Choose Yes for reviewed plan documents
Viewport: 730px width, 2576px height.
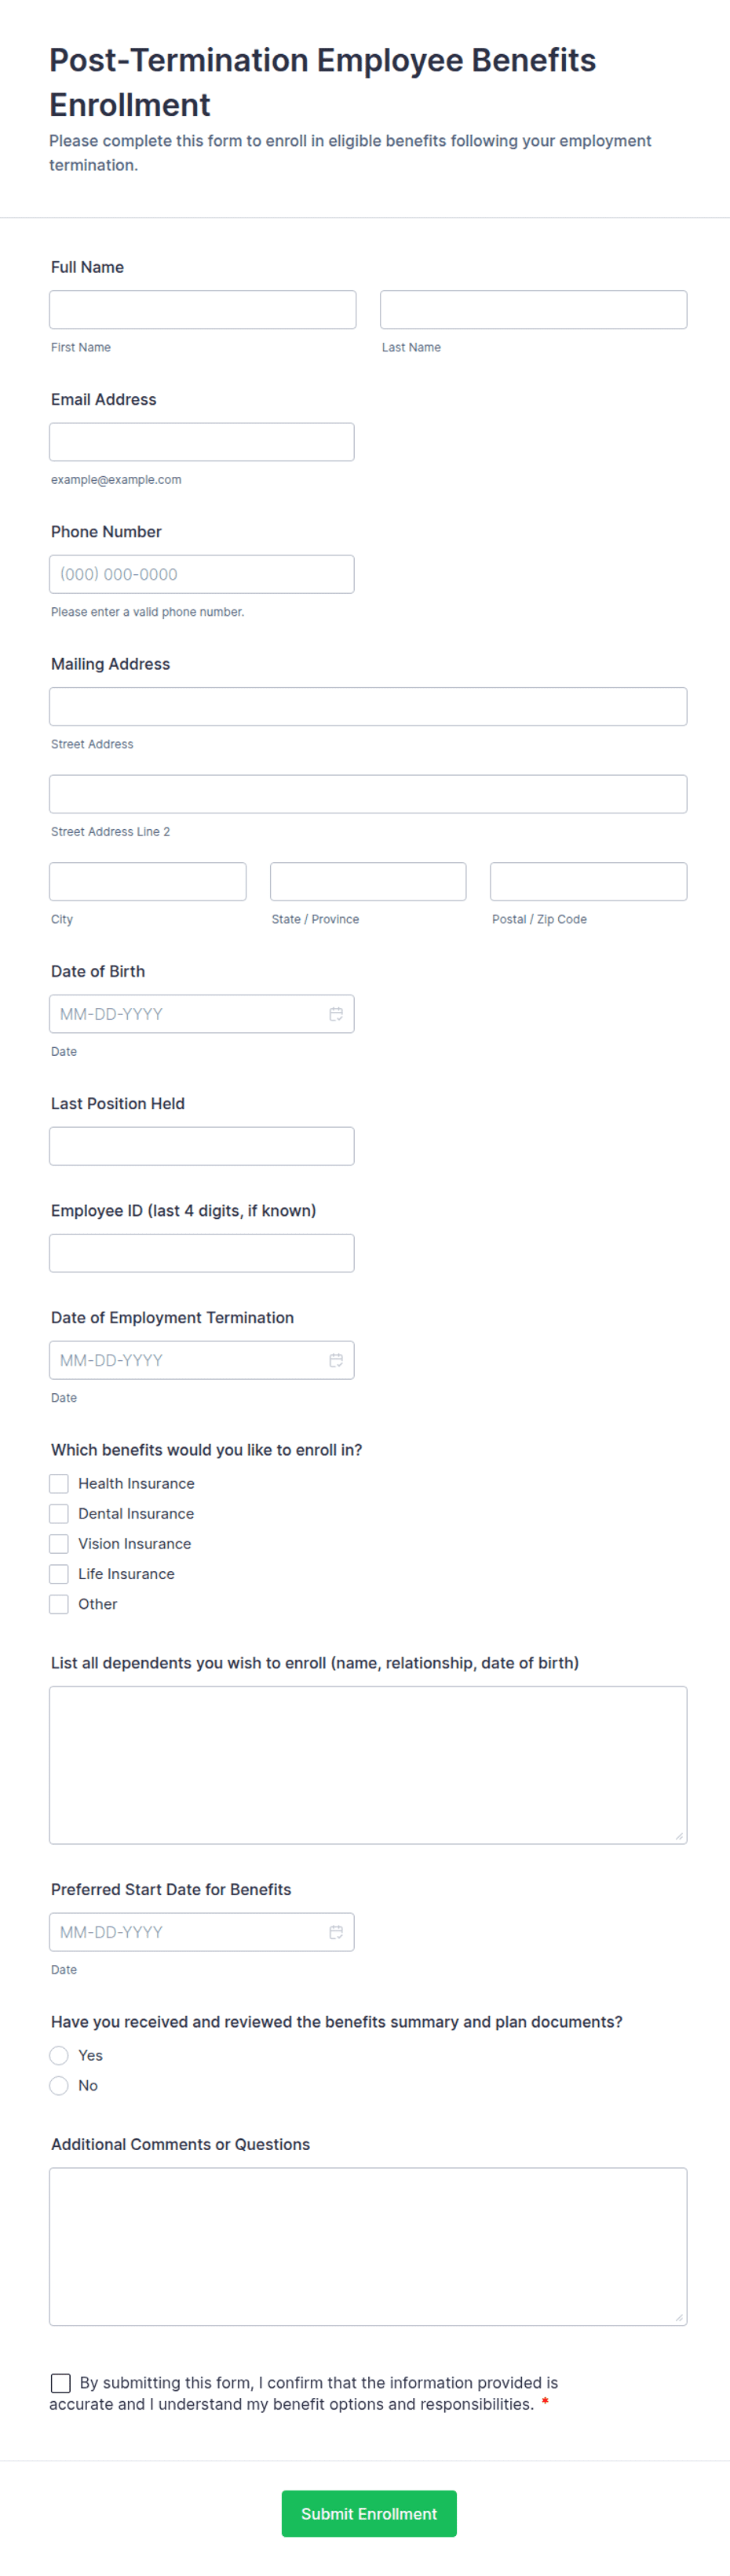click(x=59, y=2055)
